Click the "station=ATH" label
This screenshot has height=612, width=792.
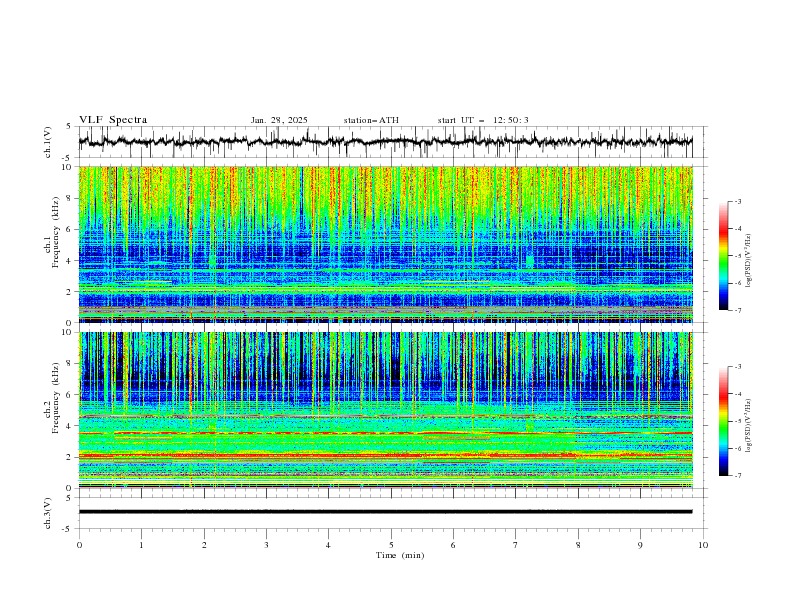371,120
